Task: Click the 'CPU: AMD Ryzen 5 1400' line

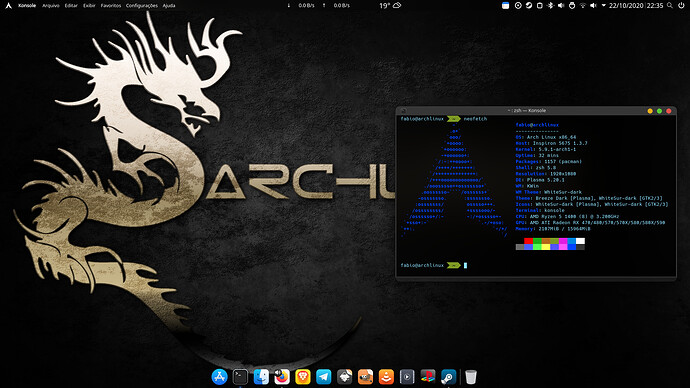Action: pyautogui.click(x=567, y=216)
